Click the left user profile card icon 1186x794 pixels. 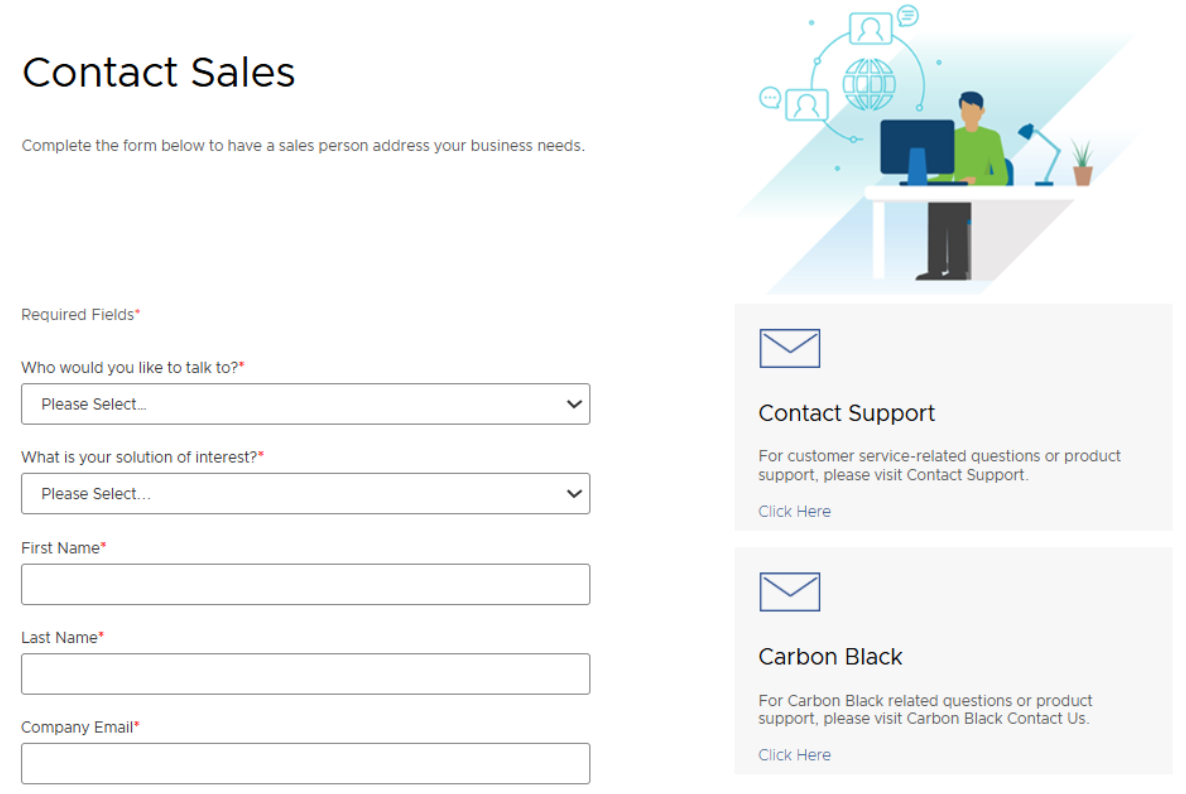pos(807,104)
